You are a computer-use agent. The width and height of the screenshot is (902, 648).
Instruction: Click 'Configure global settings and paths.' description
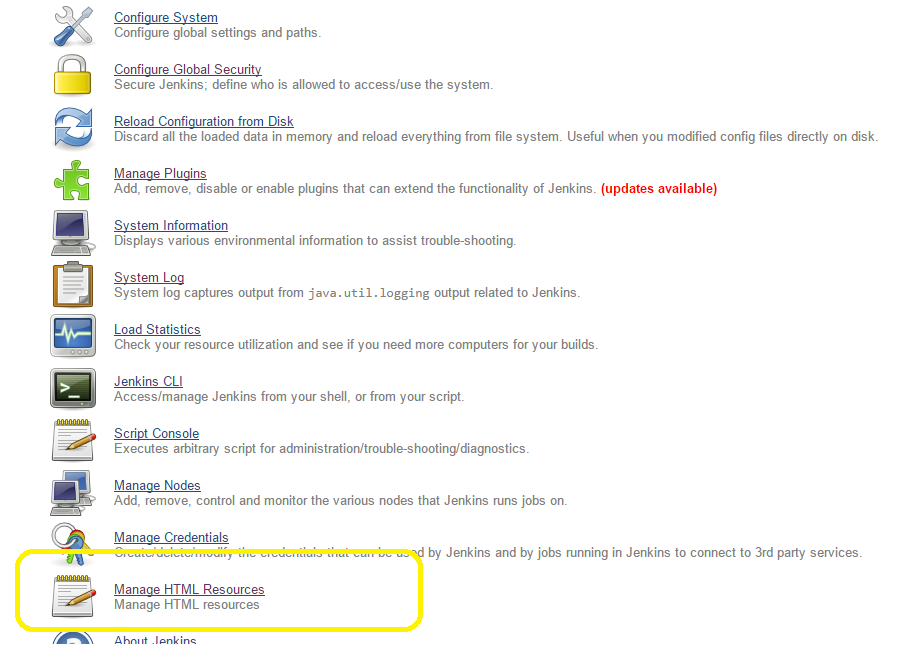tap(217, 33)
